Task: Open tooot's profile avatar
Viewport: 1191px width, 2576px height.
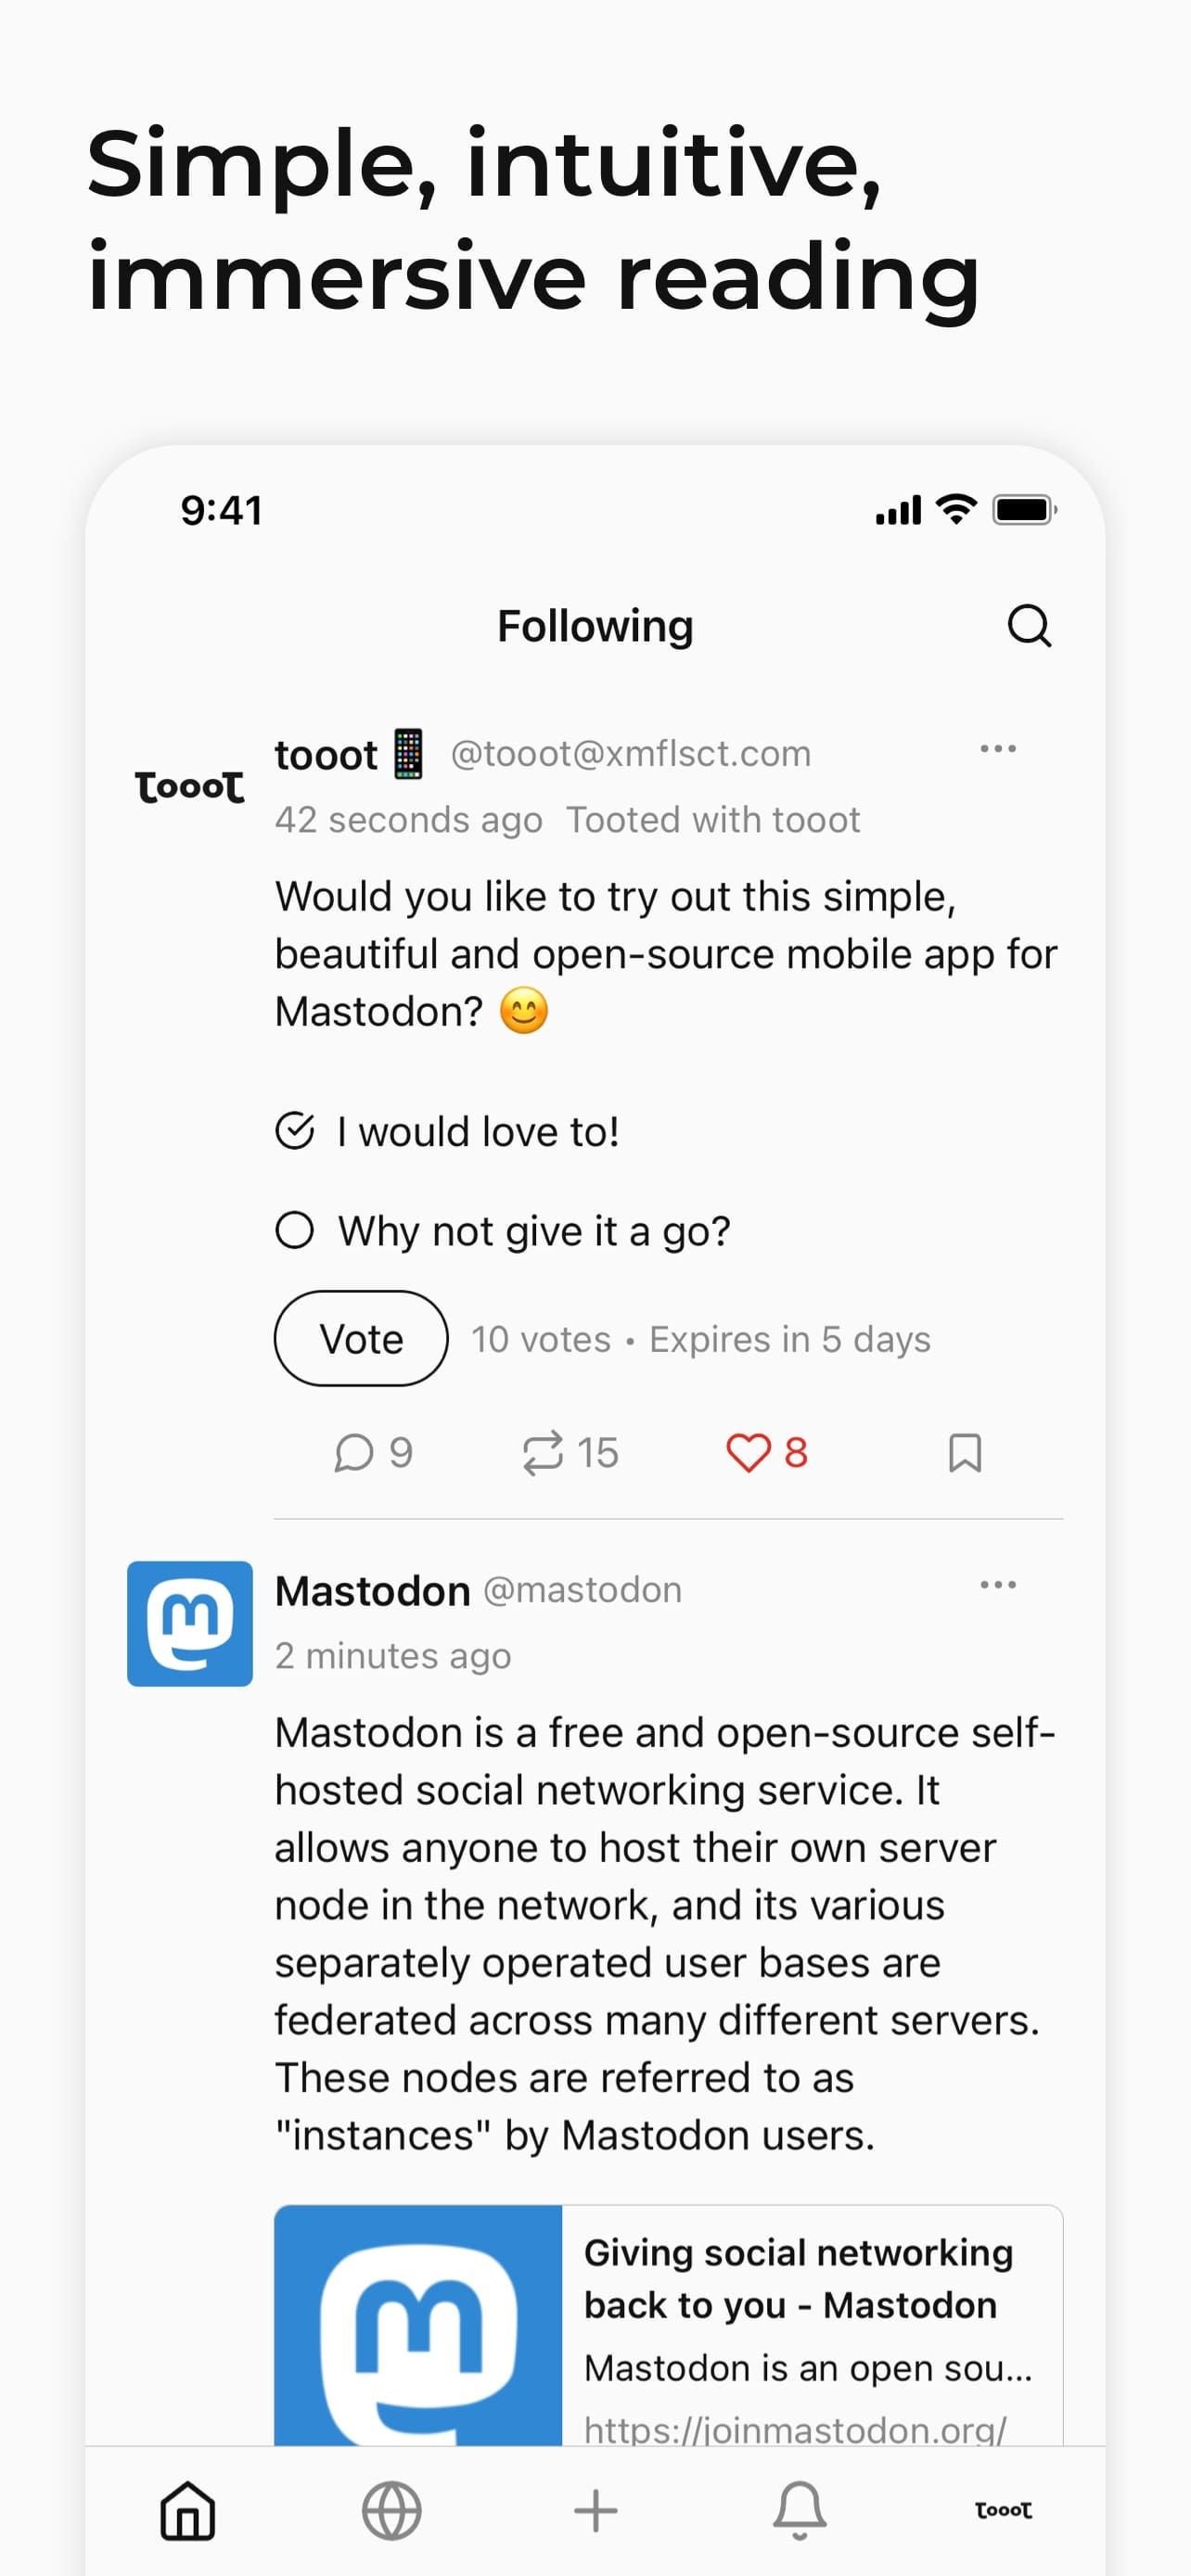Action: (x=189, y=786)
